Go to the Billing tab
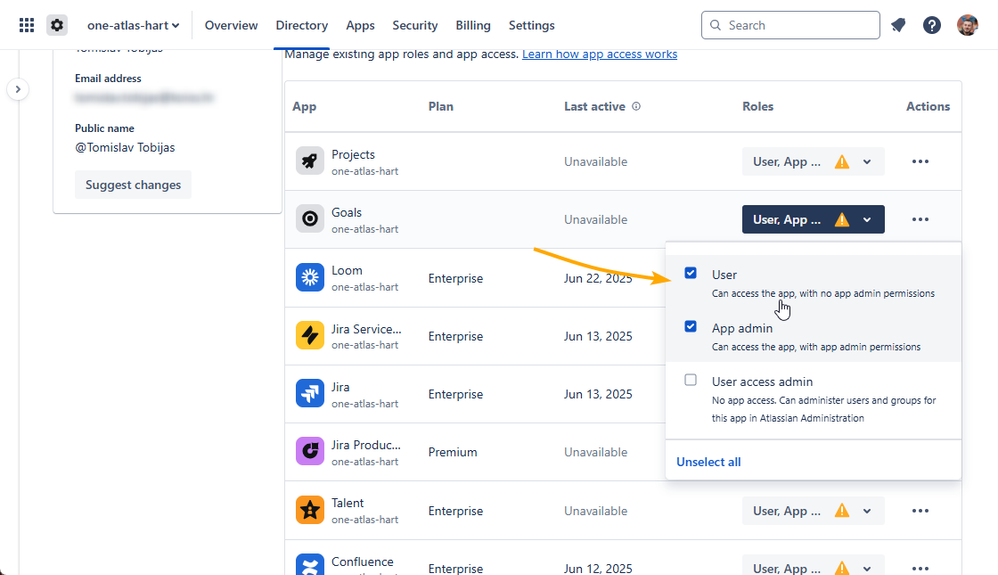 pyautogui.click(x=473, y=25)
